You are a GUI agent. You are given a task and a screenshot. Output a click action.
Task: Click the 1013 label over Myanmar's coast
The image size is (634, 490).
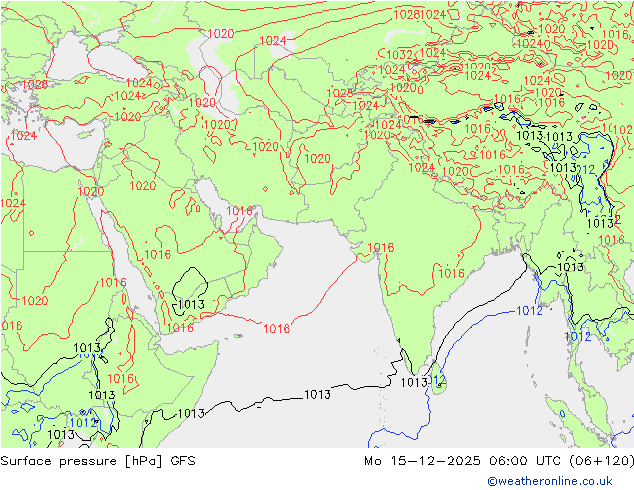pos(570,267)
